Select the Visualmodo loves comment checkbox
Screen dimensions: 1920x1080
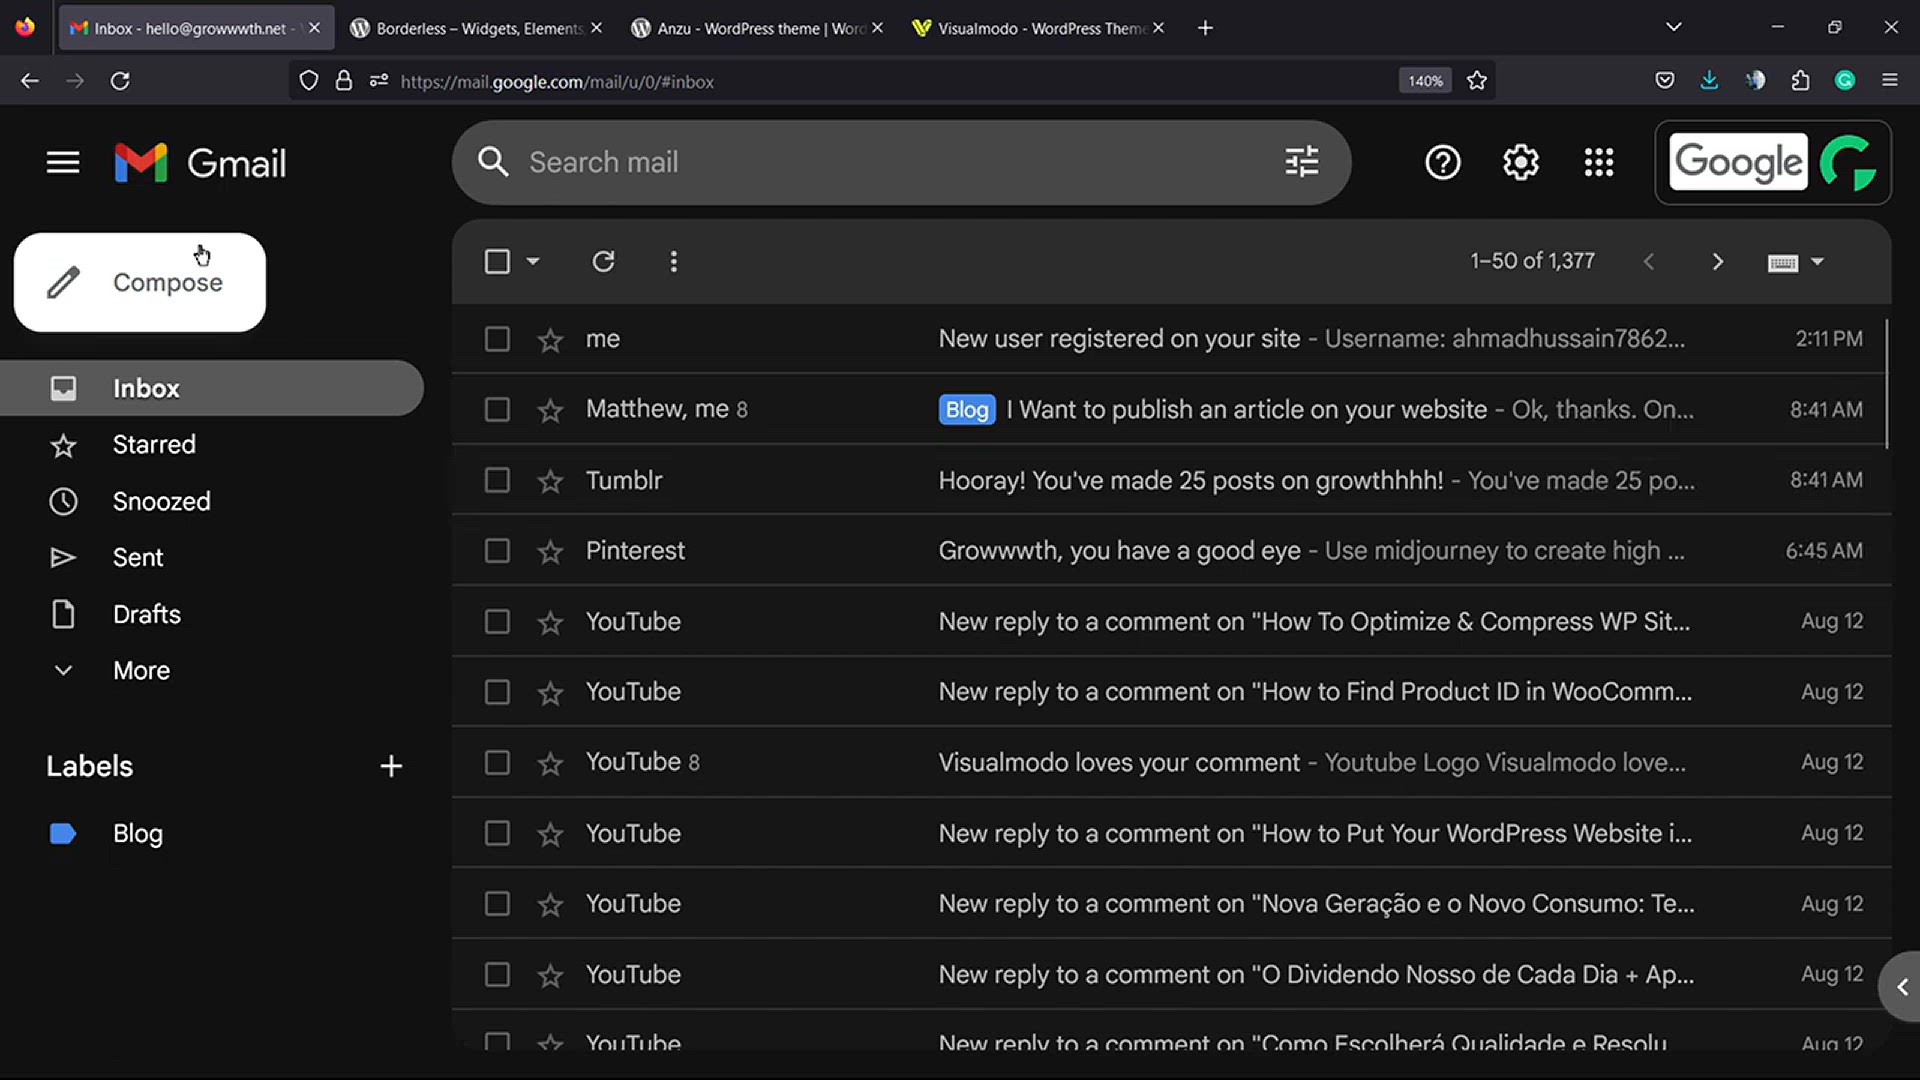click(x=497, y=762)
